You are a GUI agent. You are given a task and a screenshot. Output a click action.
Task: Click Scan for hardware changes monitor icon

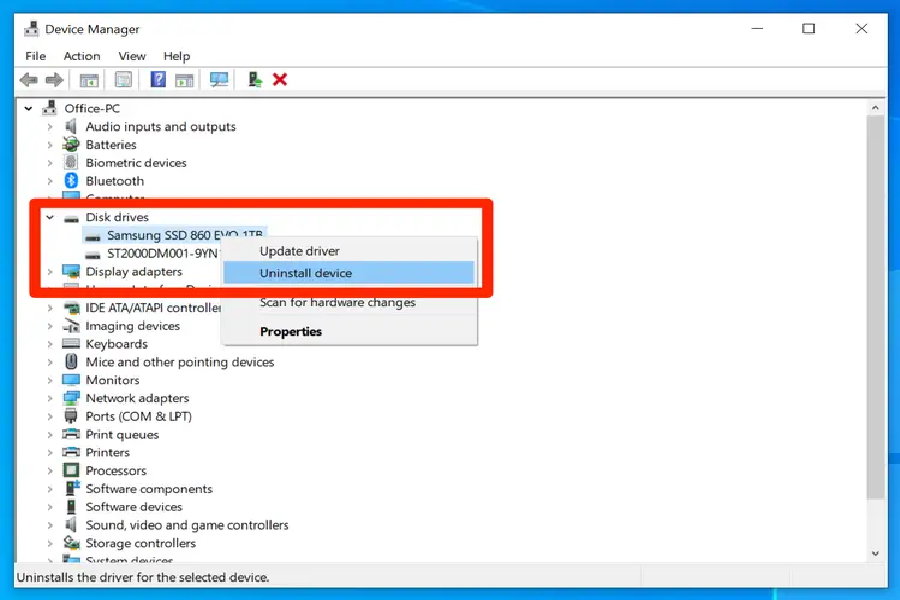(219, 80)
